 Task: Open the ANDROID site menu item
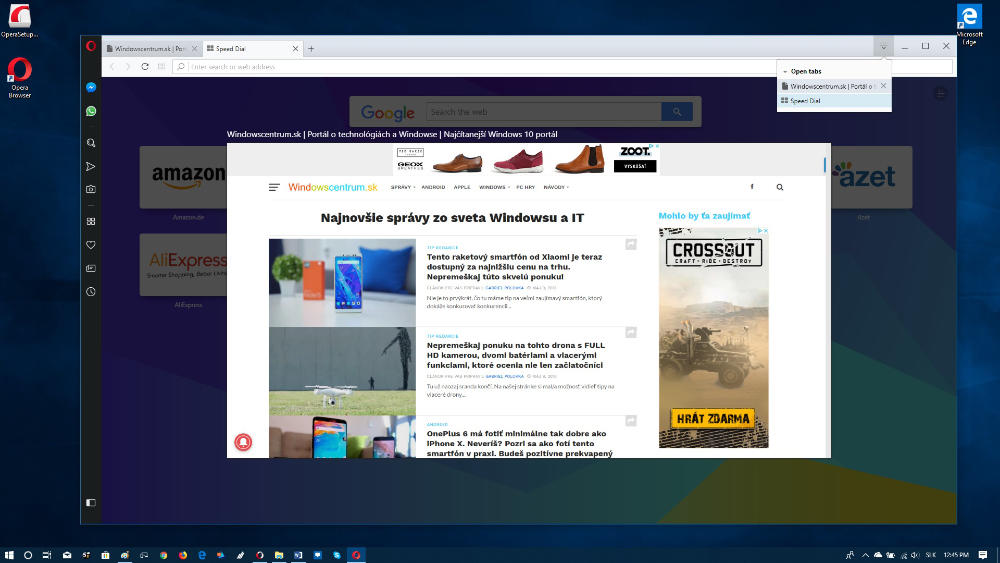tap(433, 187)
